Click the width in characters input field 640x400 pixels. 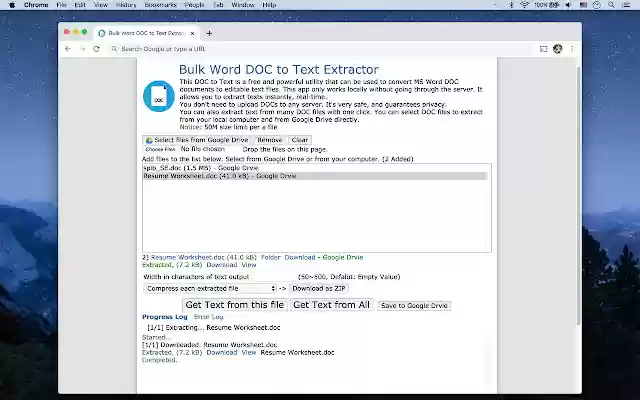(x=273, y=277)
